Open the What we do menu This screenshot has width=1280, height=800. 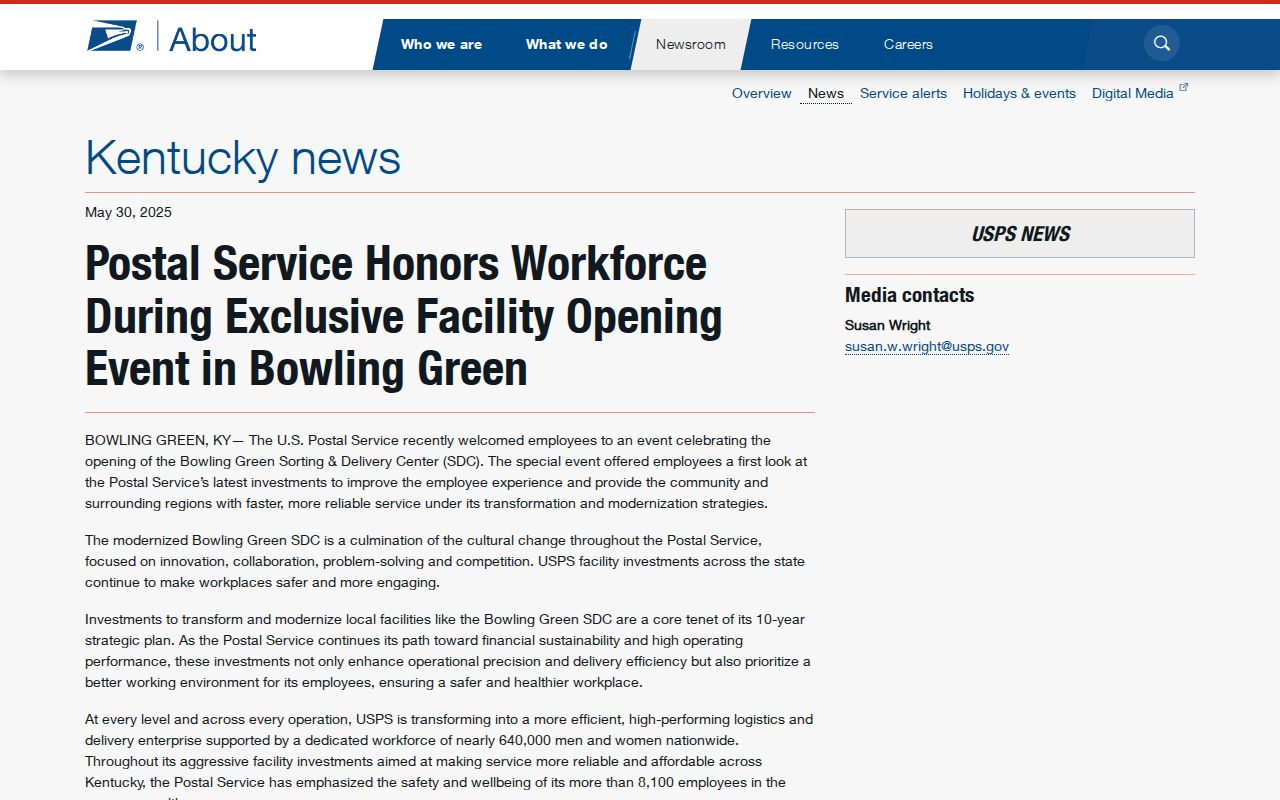[567, 44]
